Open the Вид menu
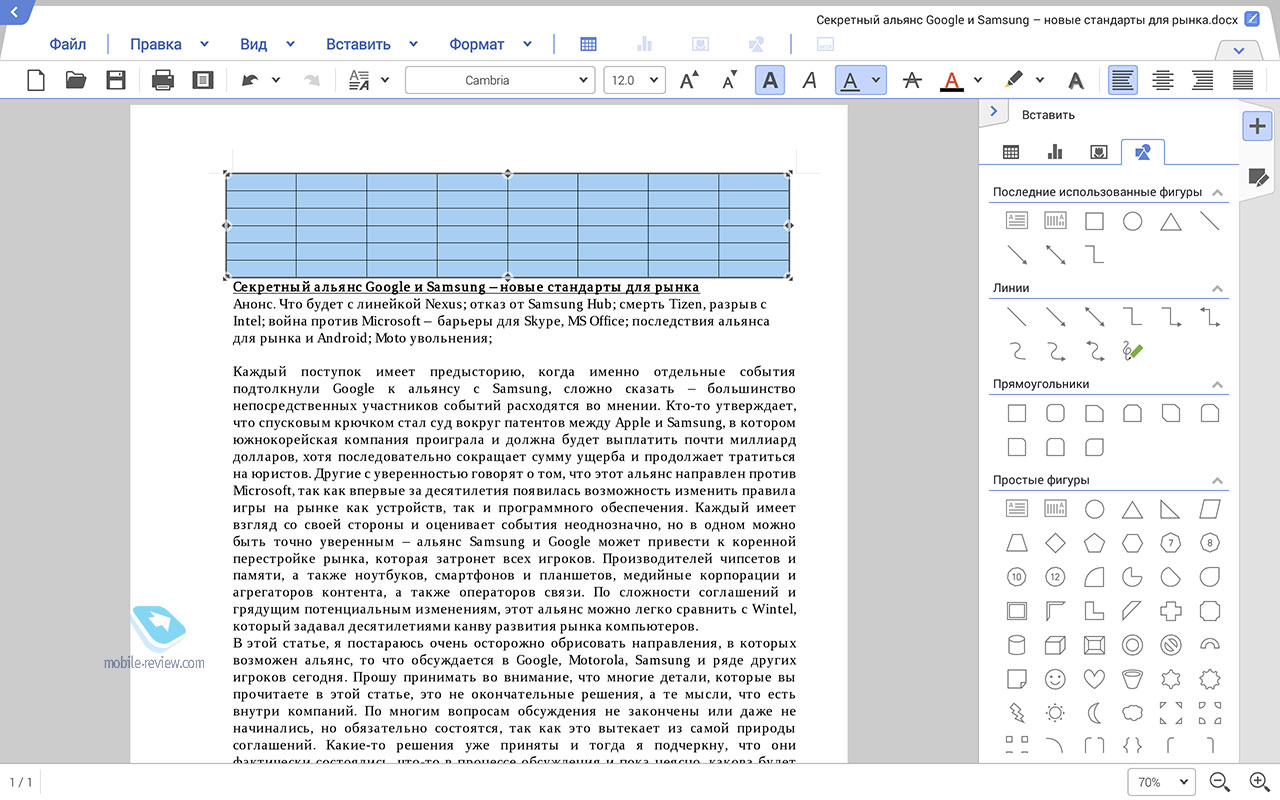Viewport: 1280px width, 800px height. 253,44
